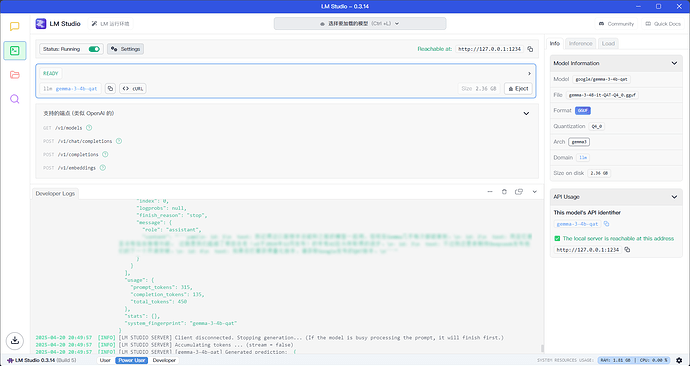
Task: Switch to the Info tab
Action: [x=555, y=44]
